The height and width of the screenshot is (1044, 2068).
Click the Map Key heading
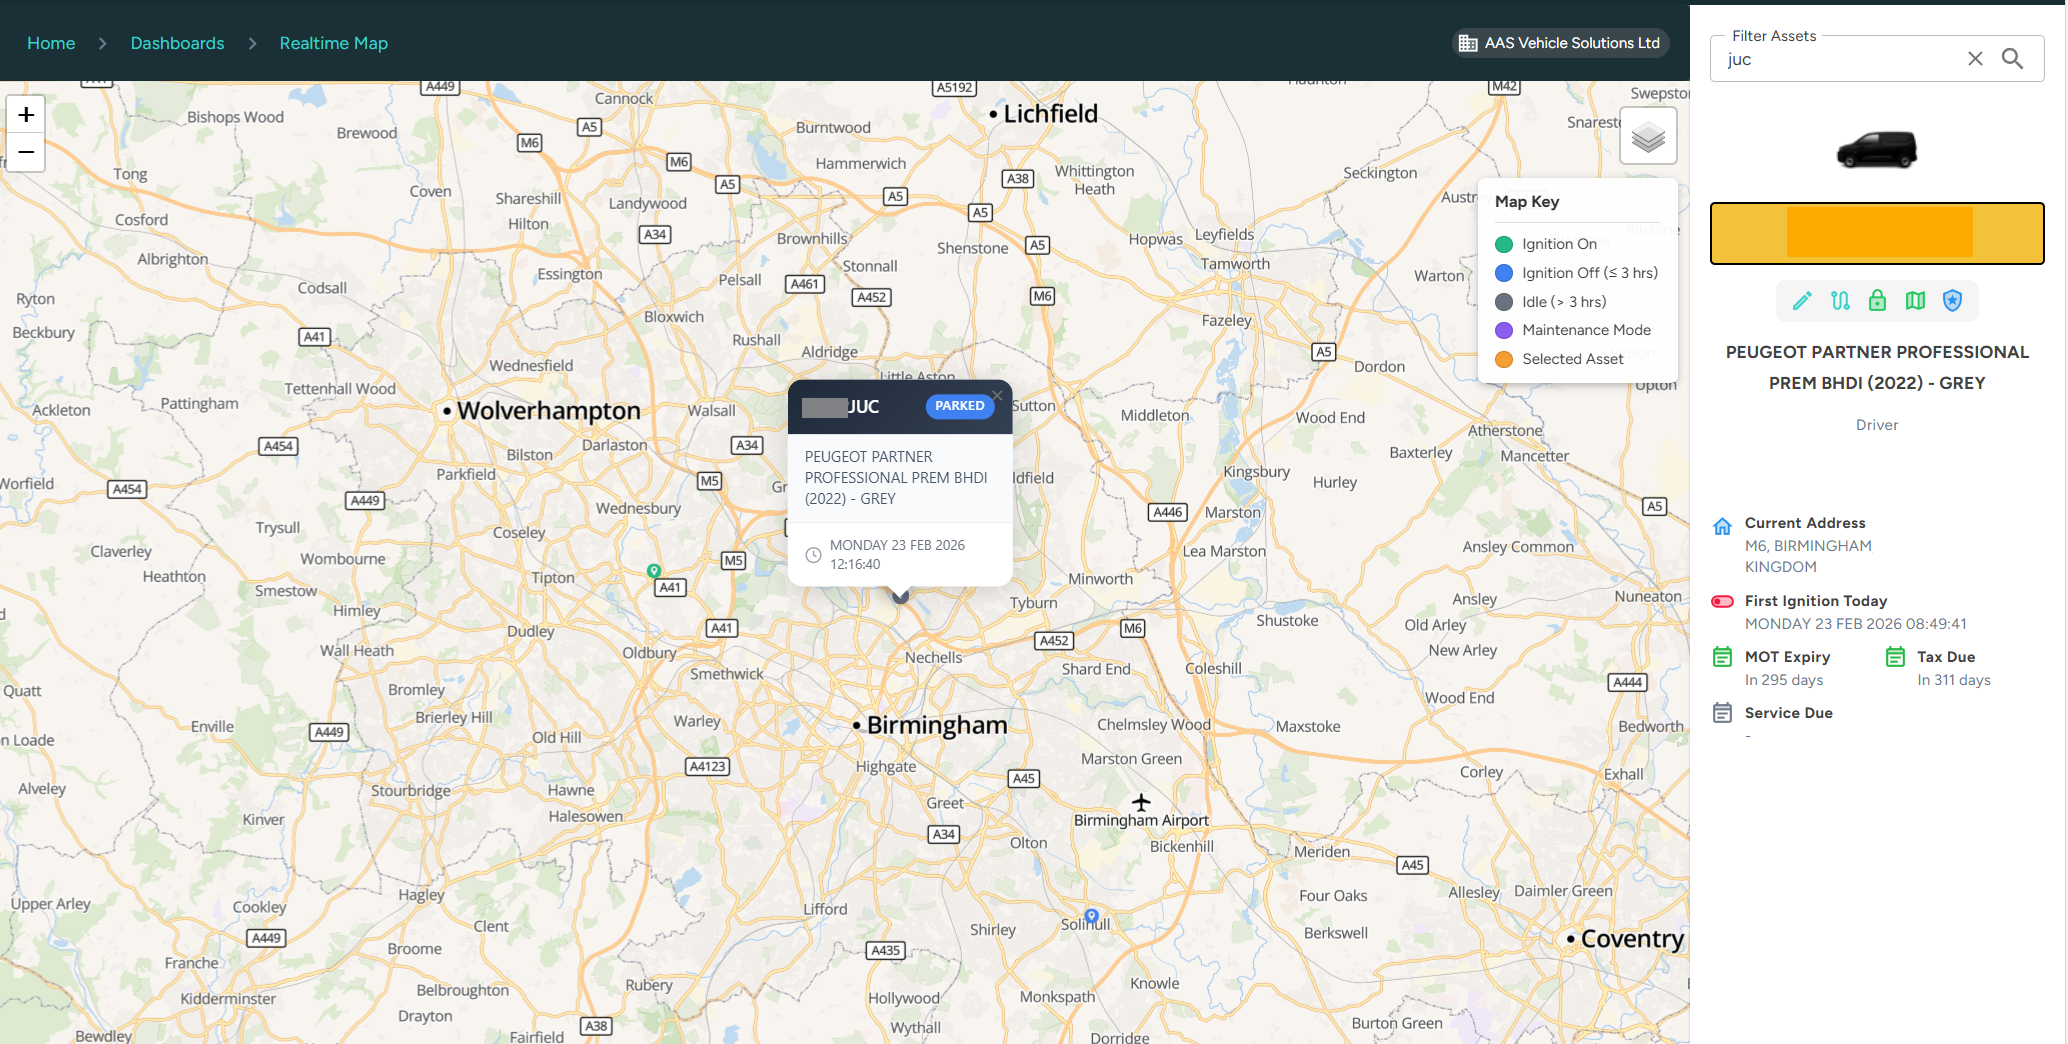tap(1527, 202)
